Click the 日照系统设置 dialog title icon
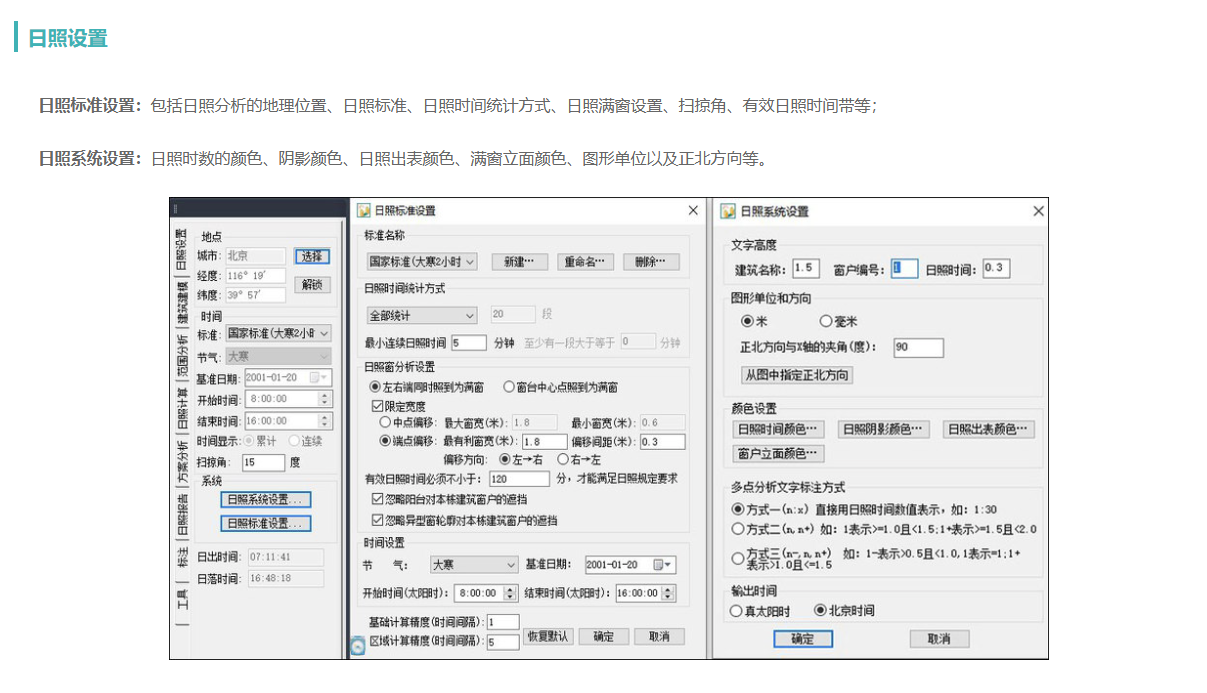Screen dimensions: 1207x693 tap(727, 211)
